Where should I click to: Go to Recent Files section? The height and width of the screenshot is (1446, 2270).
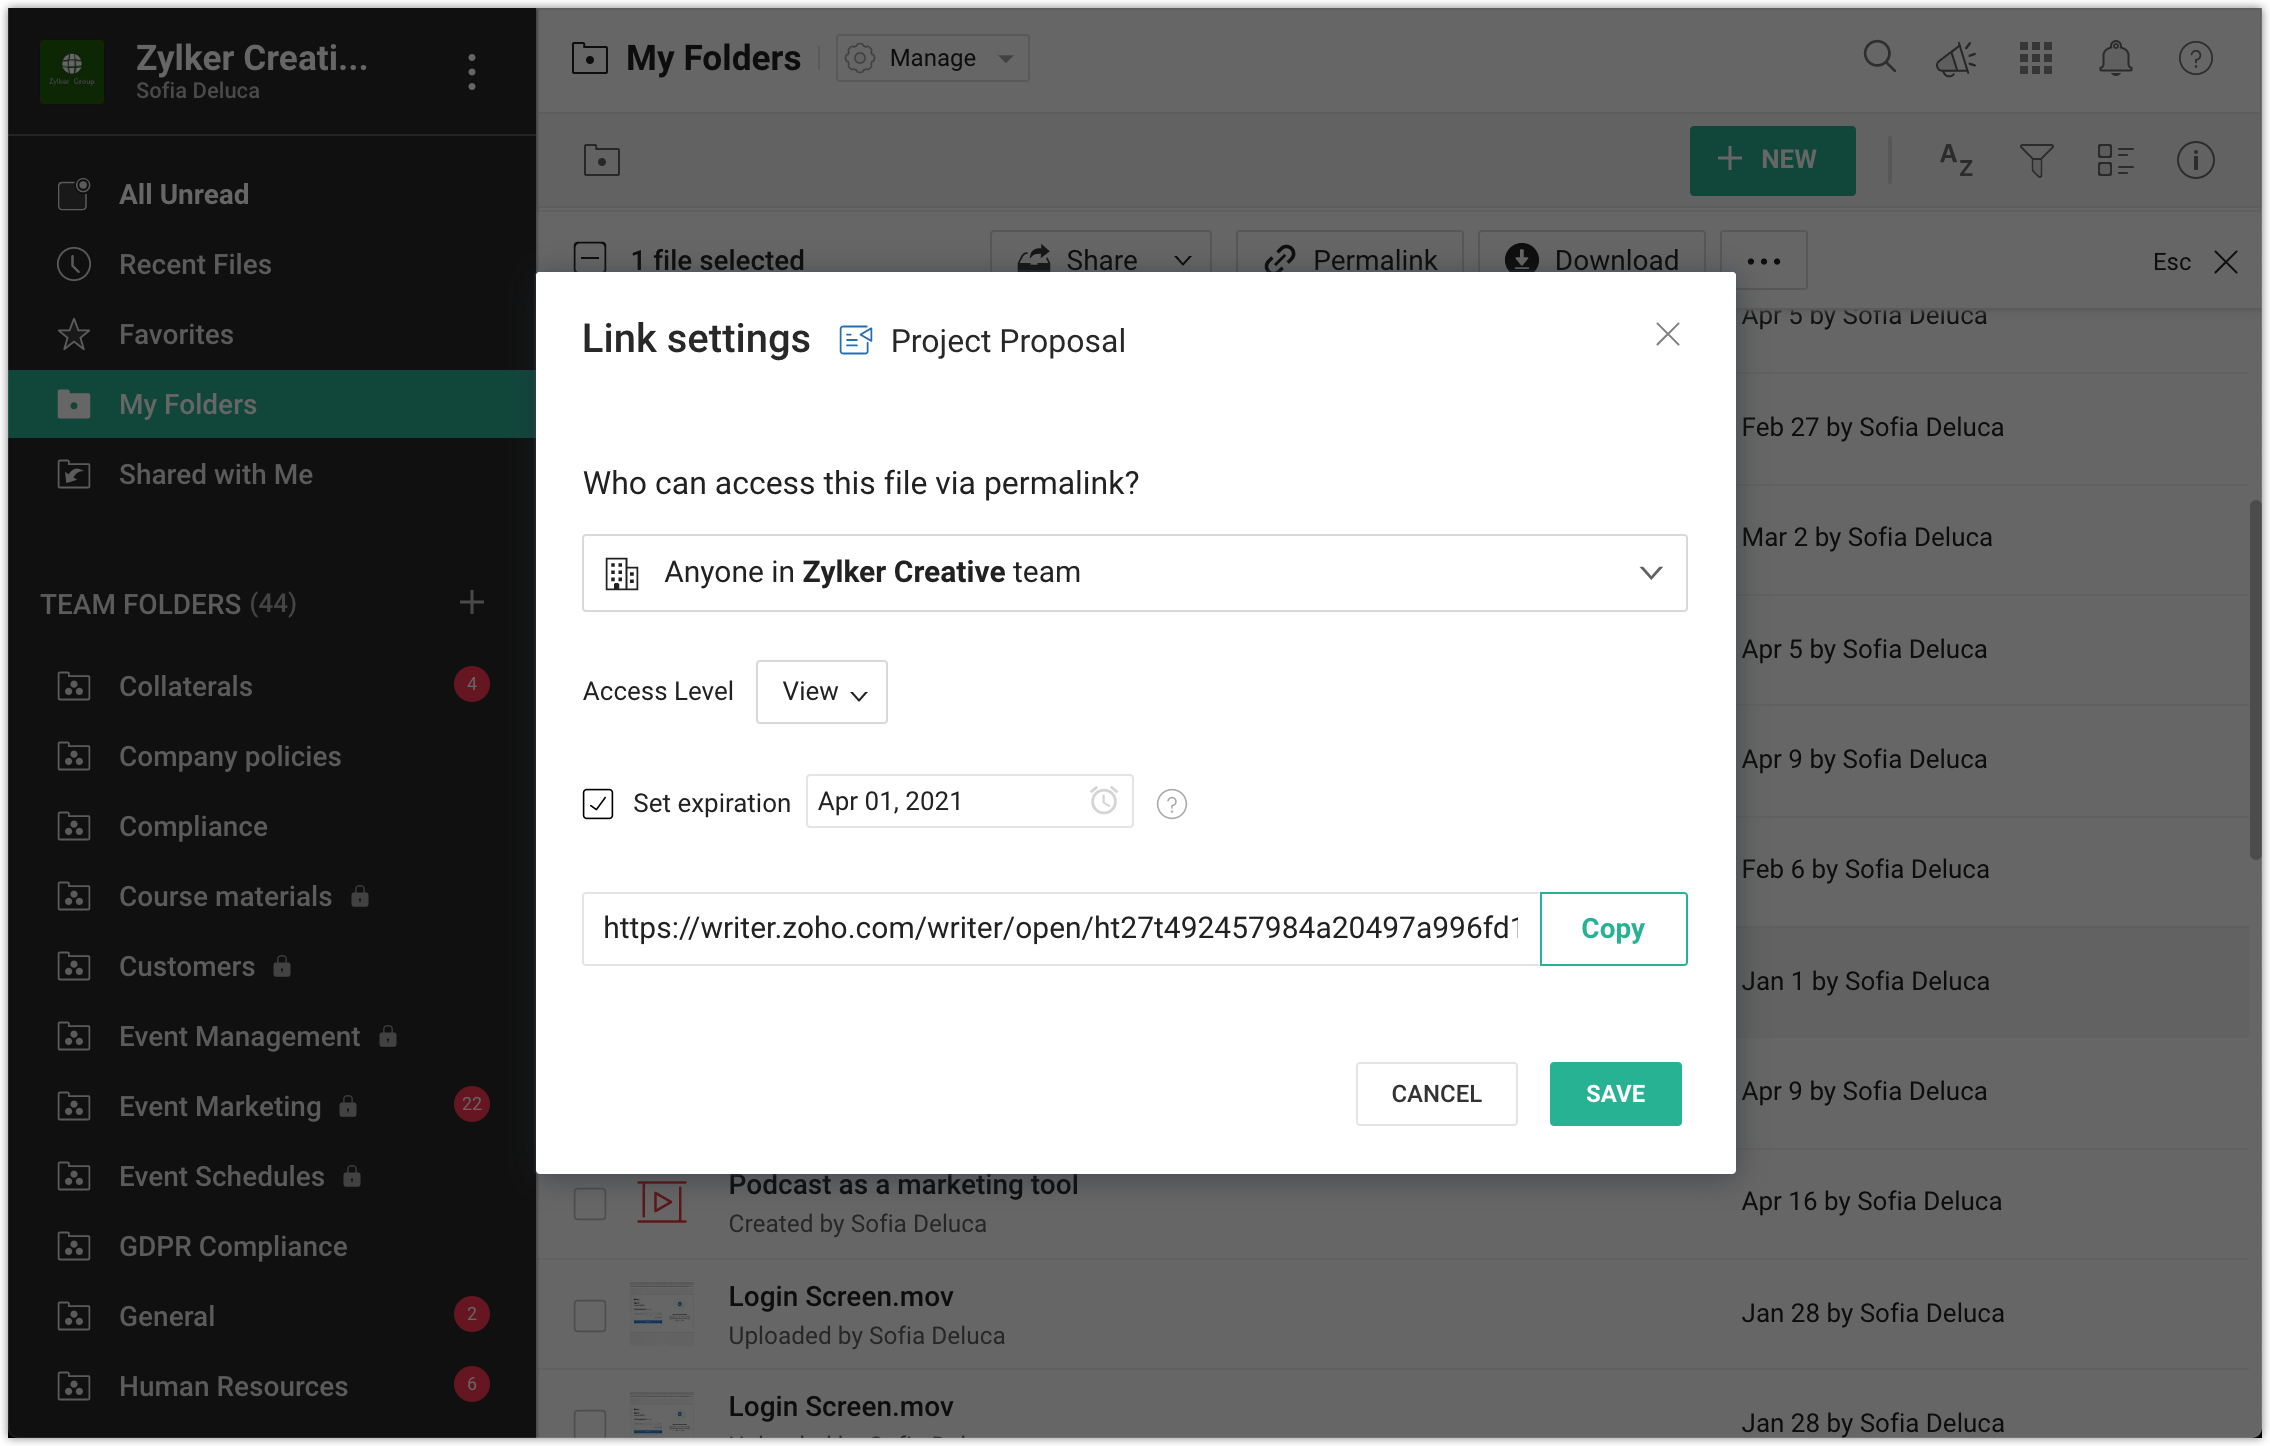(x=195, y=264)
